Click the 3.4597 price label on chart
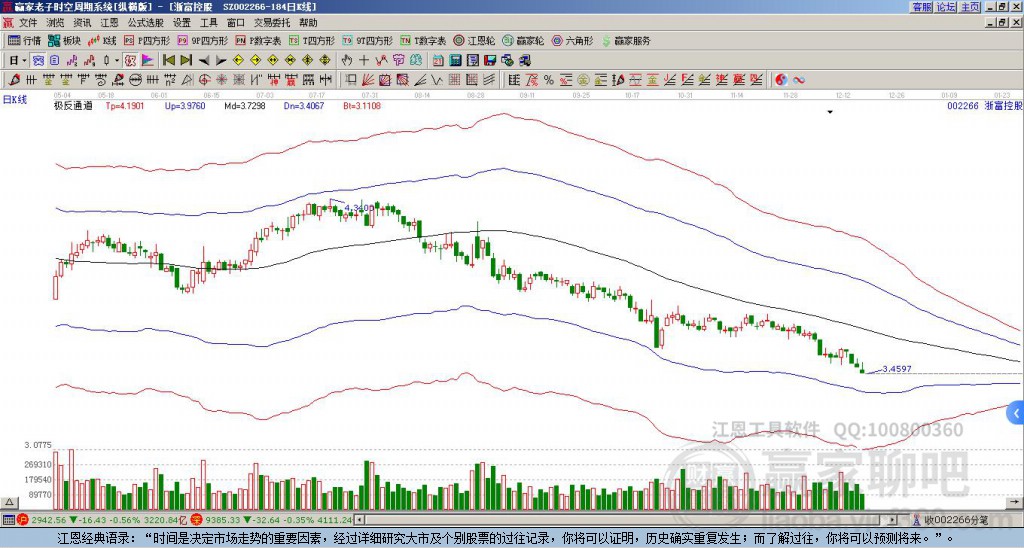Screen dimensions: 1024x548 pyautogui.click(x=897, y=369)
